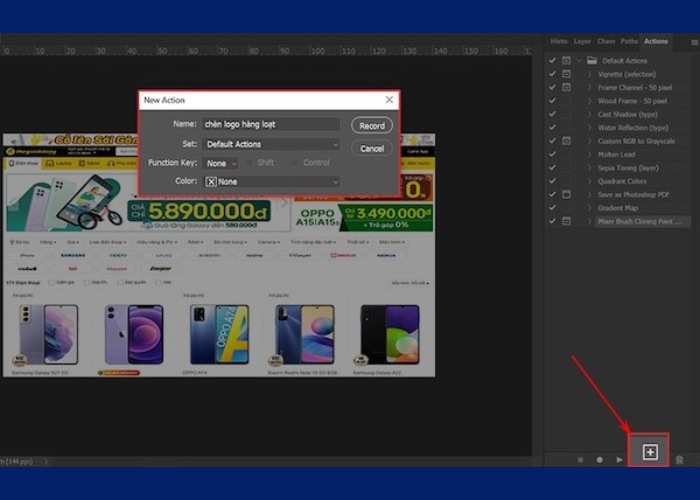Click the Begin recording circle icon
The image size is (700, 500).
[599, 459]
